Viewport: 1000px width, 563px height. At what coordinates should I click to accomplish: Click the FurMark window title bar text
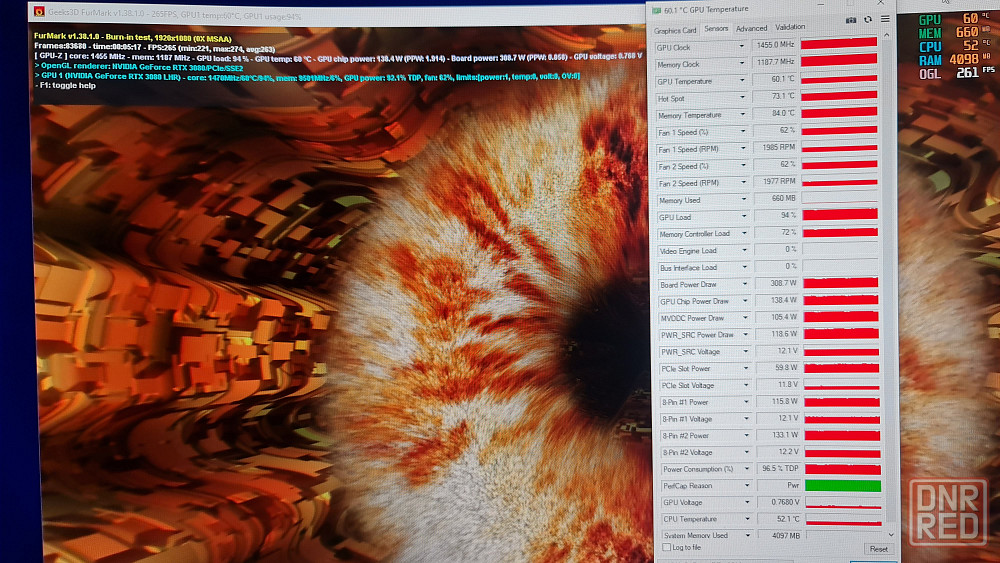pos(175,15)
